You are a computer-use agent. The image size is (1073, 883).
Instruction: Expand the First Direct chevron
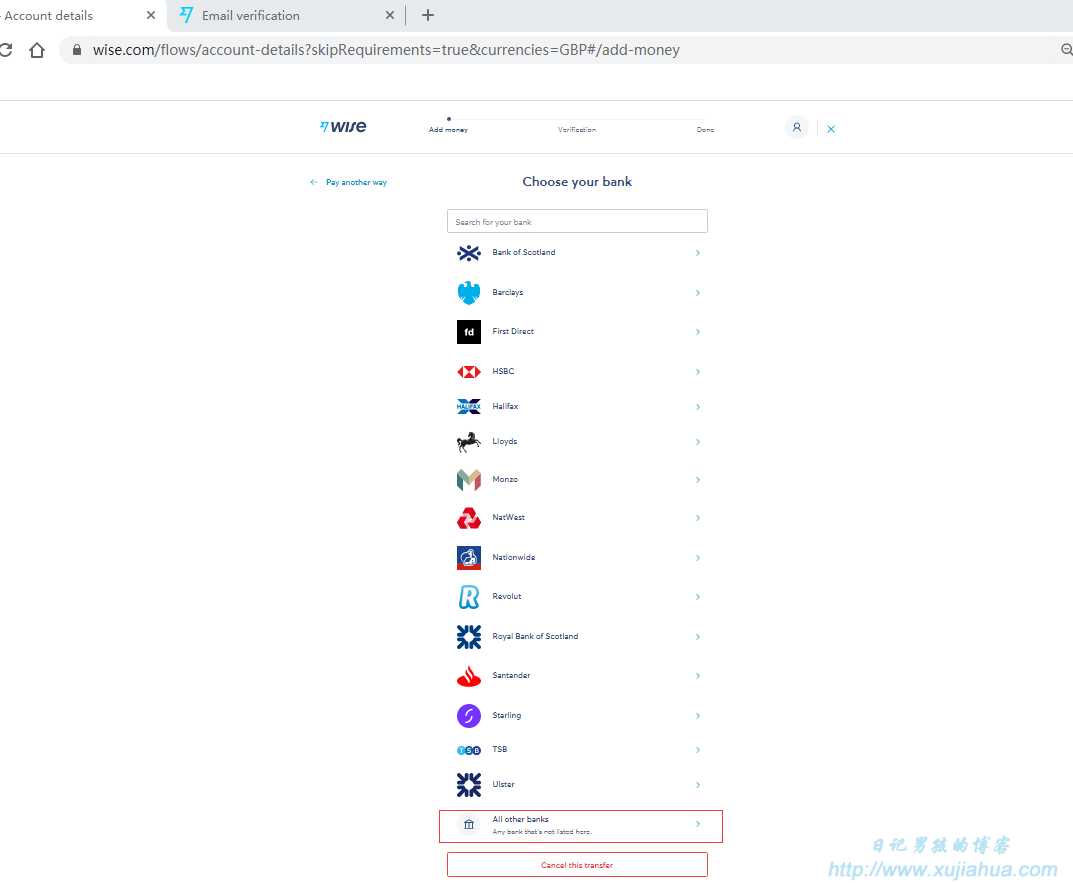click(x=698, y=332)
